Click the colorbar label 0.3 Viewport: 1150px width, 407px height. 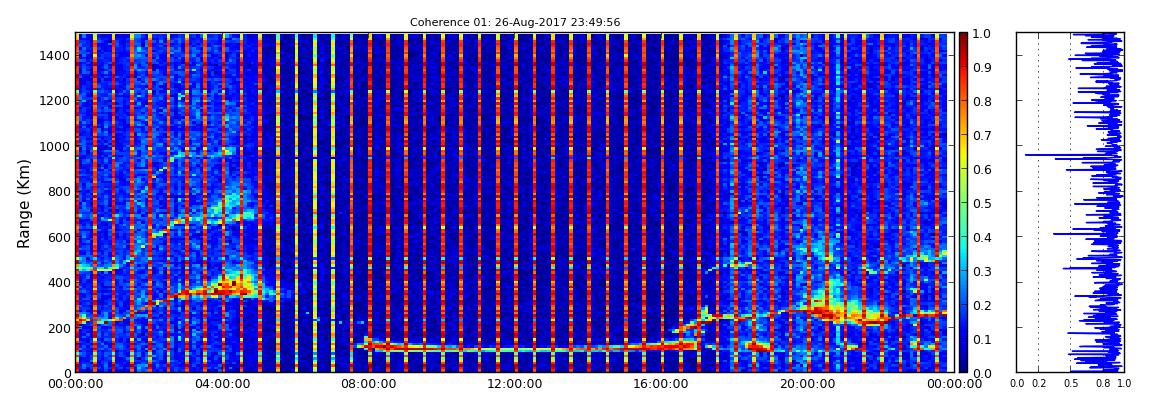pos(982,271)
